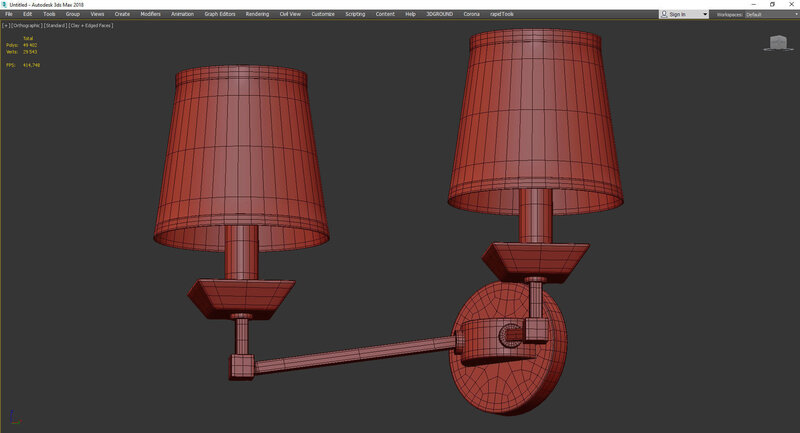Screen dimensions: 800x433
Task: Expand the Workspaces Default dropdown
Action: [768, 14]
